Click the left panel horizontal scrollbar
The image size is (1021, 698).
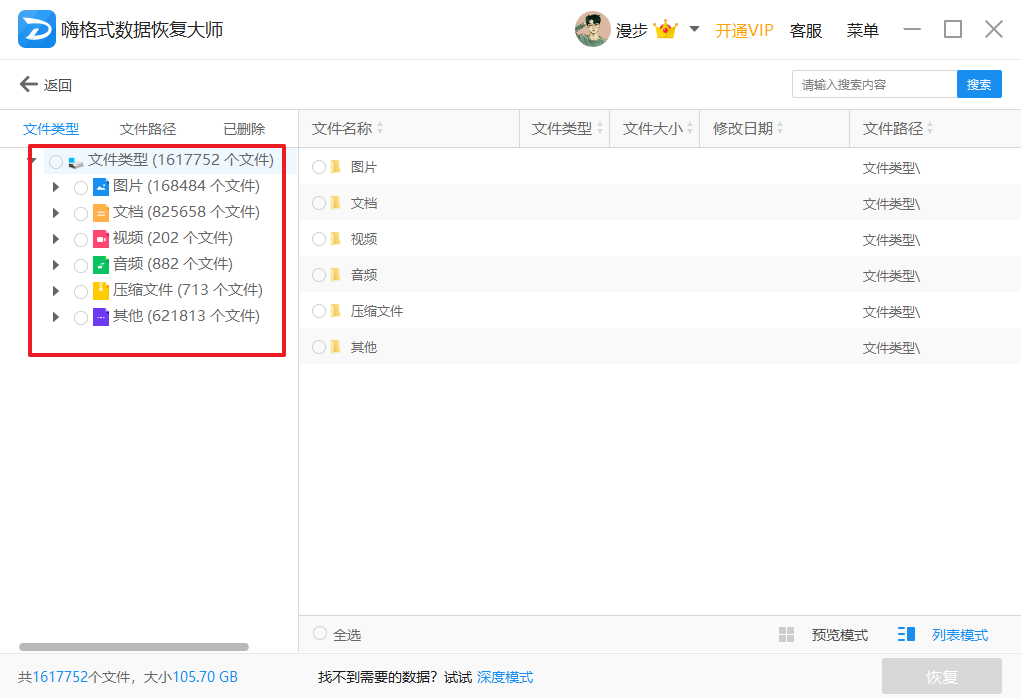[134, 647]
